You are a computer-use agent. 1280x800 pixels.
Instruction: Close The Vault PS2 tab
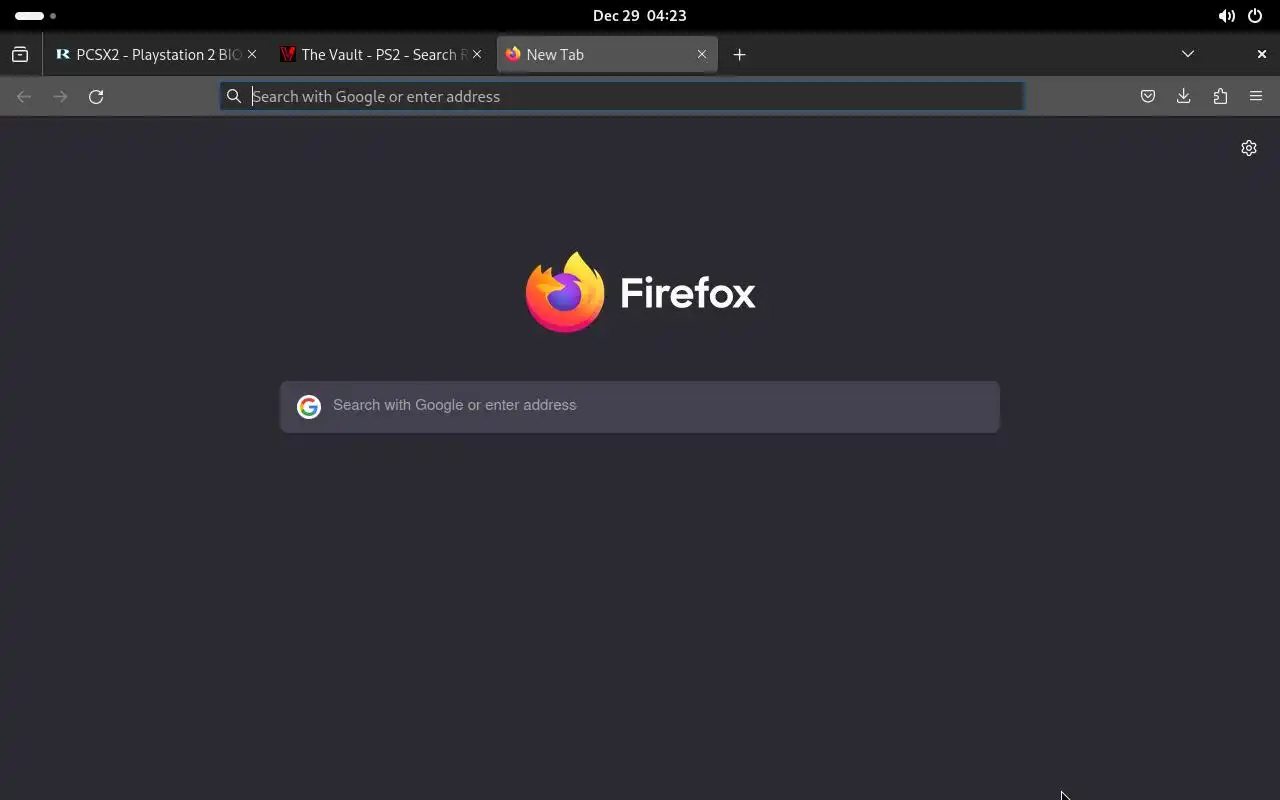point(477,55)
